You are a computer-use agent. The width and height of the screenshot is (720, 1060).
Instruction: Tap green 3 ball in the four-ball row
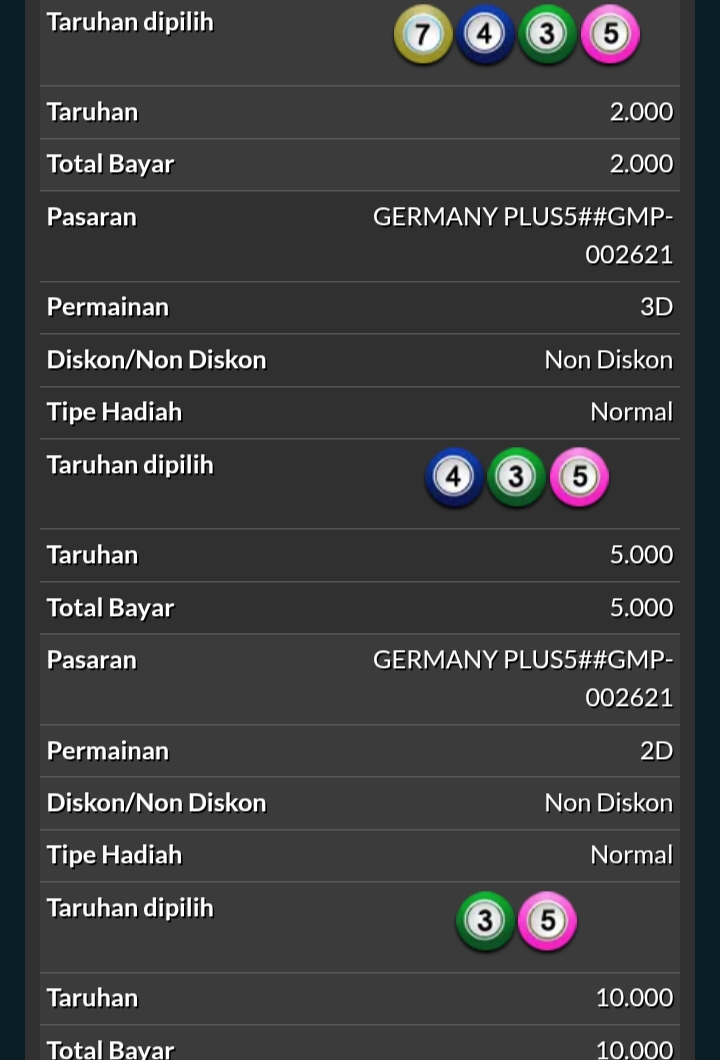coord(547,35)
